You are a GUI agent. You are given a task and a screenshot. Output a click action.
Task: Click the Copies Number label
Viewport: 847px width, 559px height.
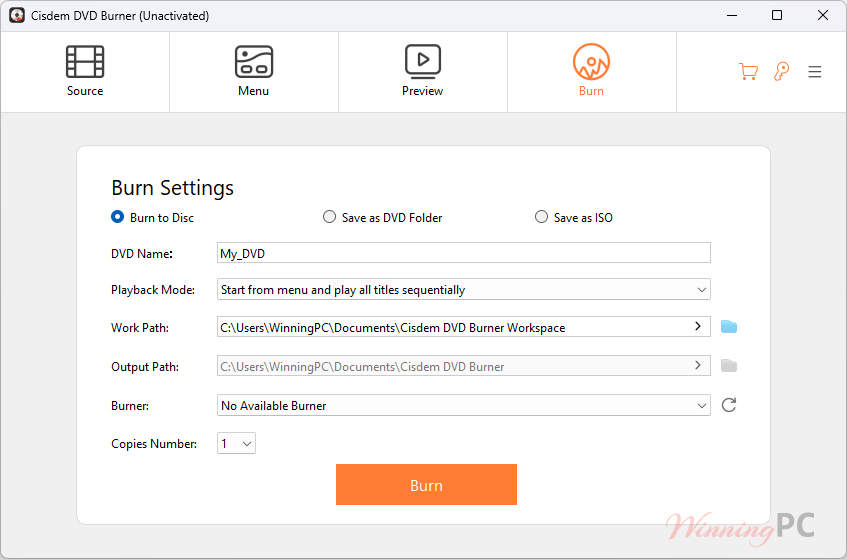[x=154, y=444]
